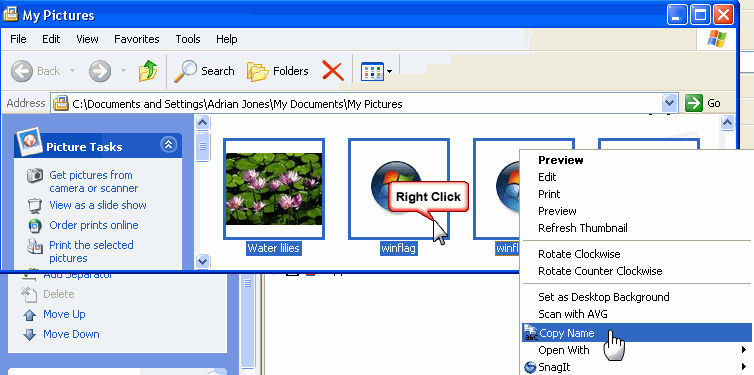Click the Order prints online globe icon
This screenshot has height=375, width=754.
coord(35,225)
